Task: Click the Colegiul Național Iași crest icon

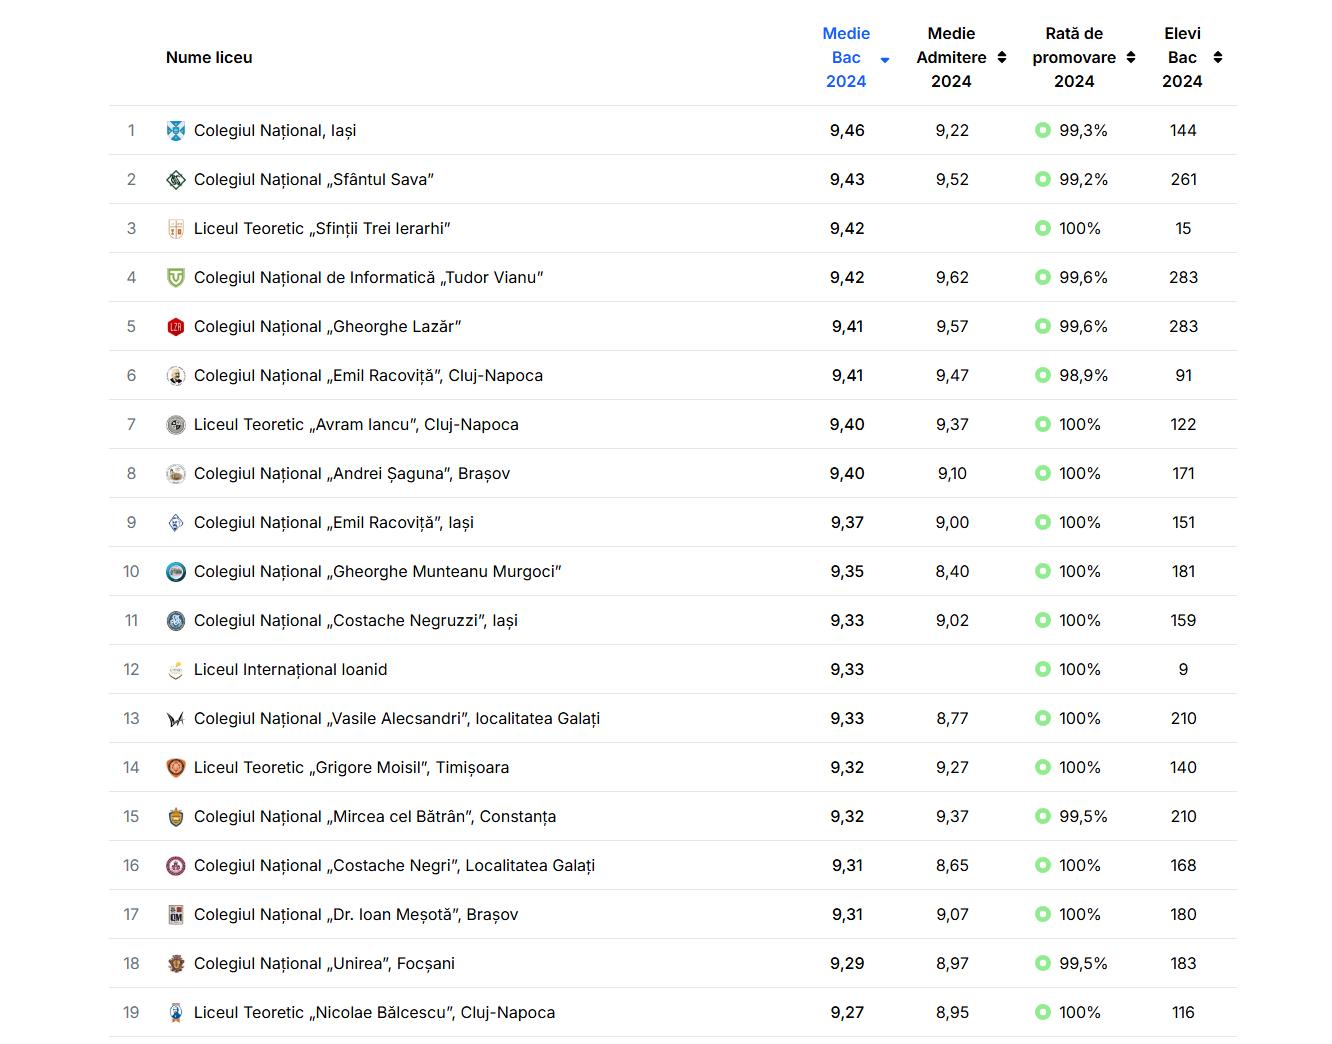Action: 176,131
